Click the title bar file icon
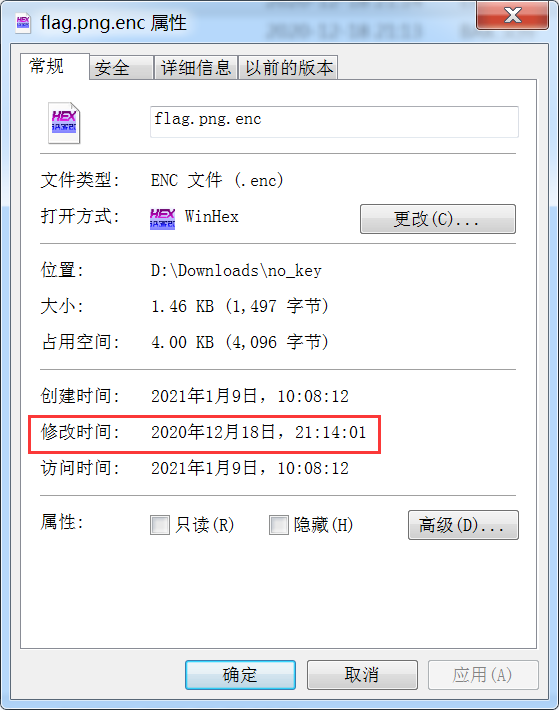 point(23,22)
